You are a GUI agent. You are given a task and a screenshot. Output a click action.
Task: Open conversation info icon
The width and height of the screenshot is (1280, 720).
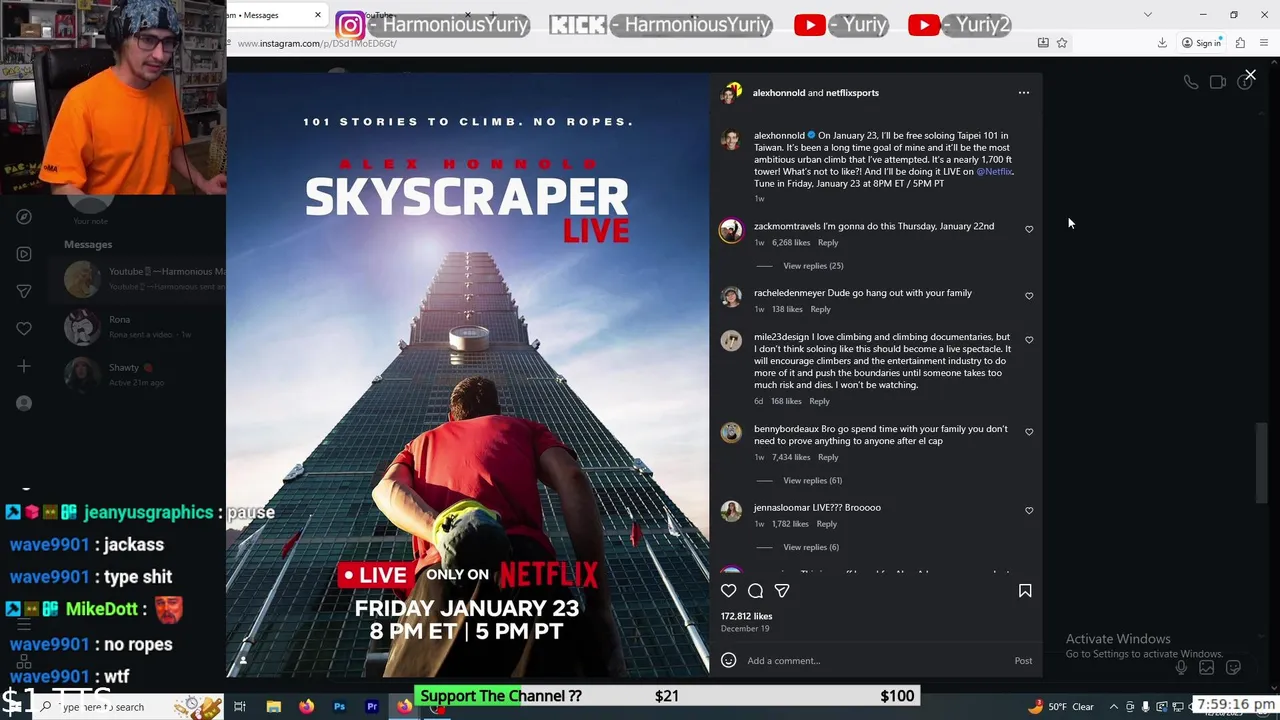click(1244, 83)
